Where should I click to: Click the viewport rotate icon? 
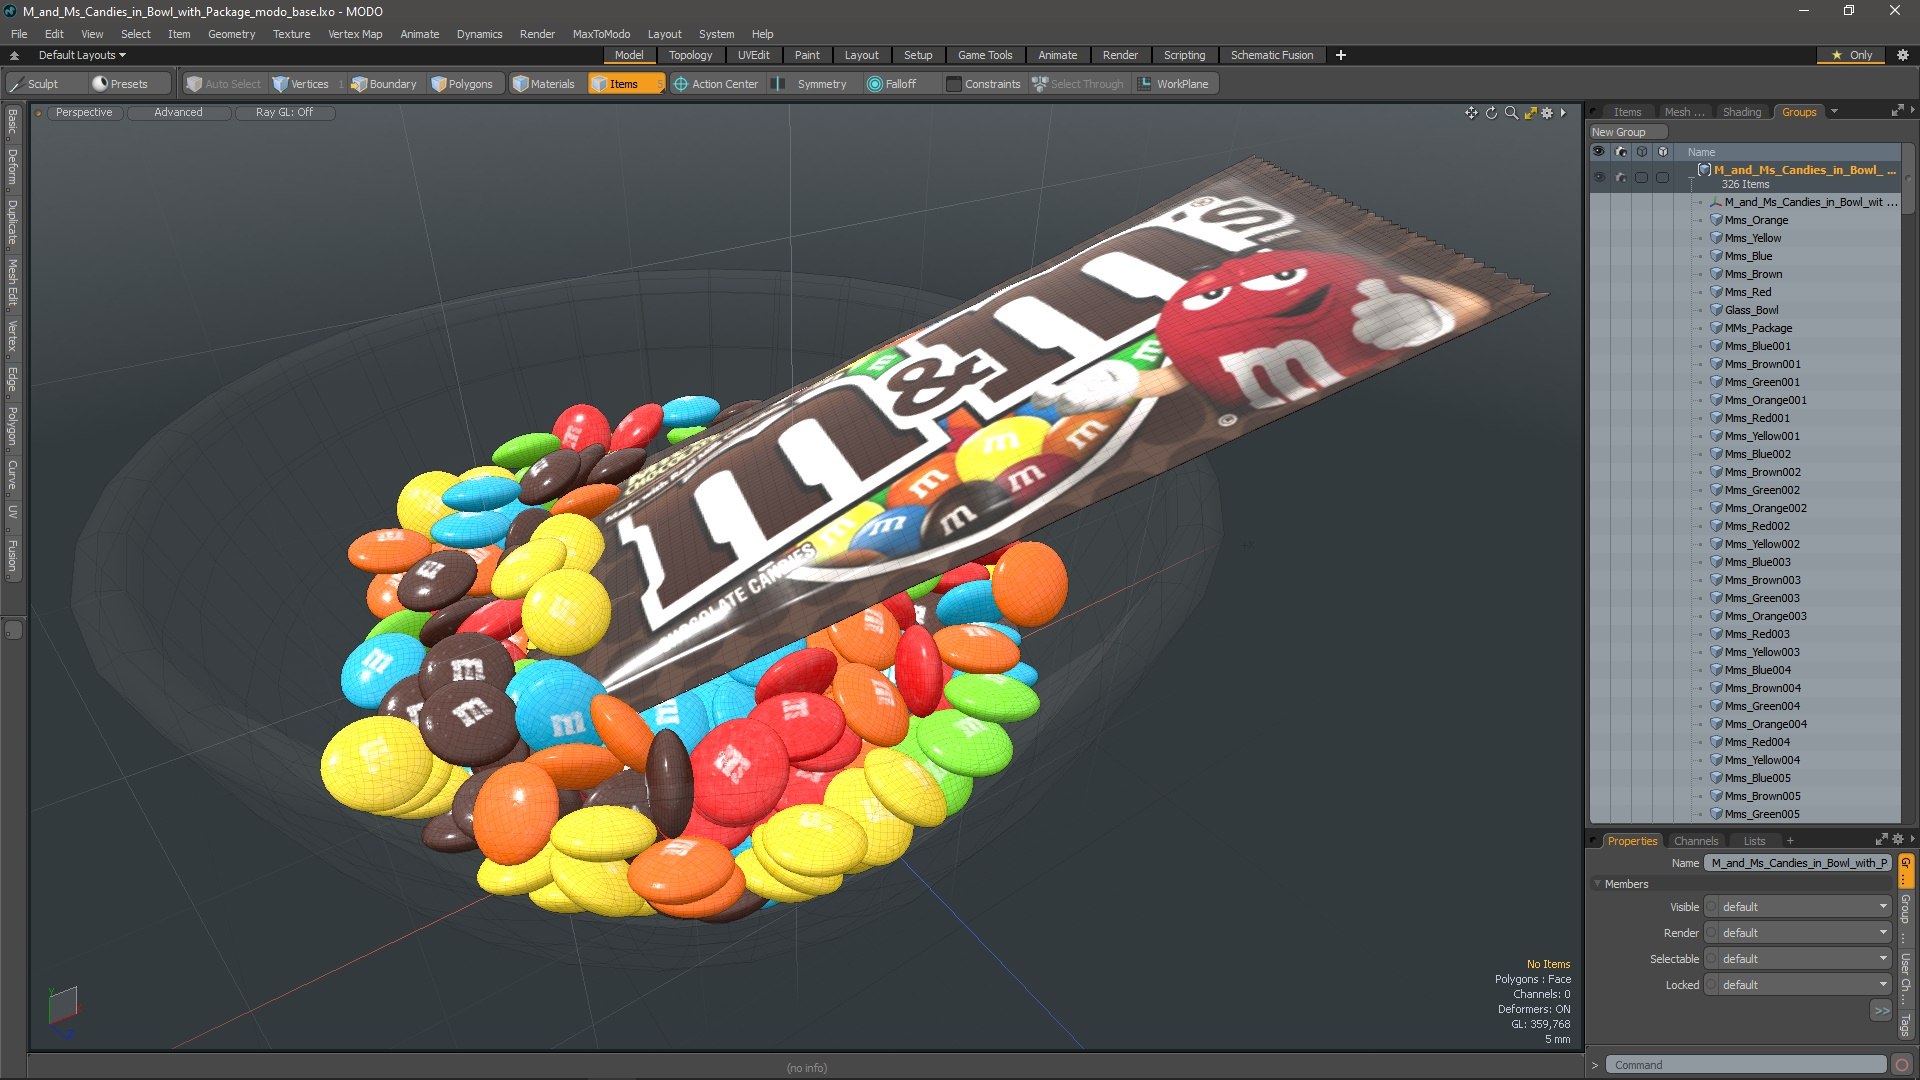(1491, 113)
